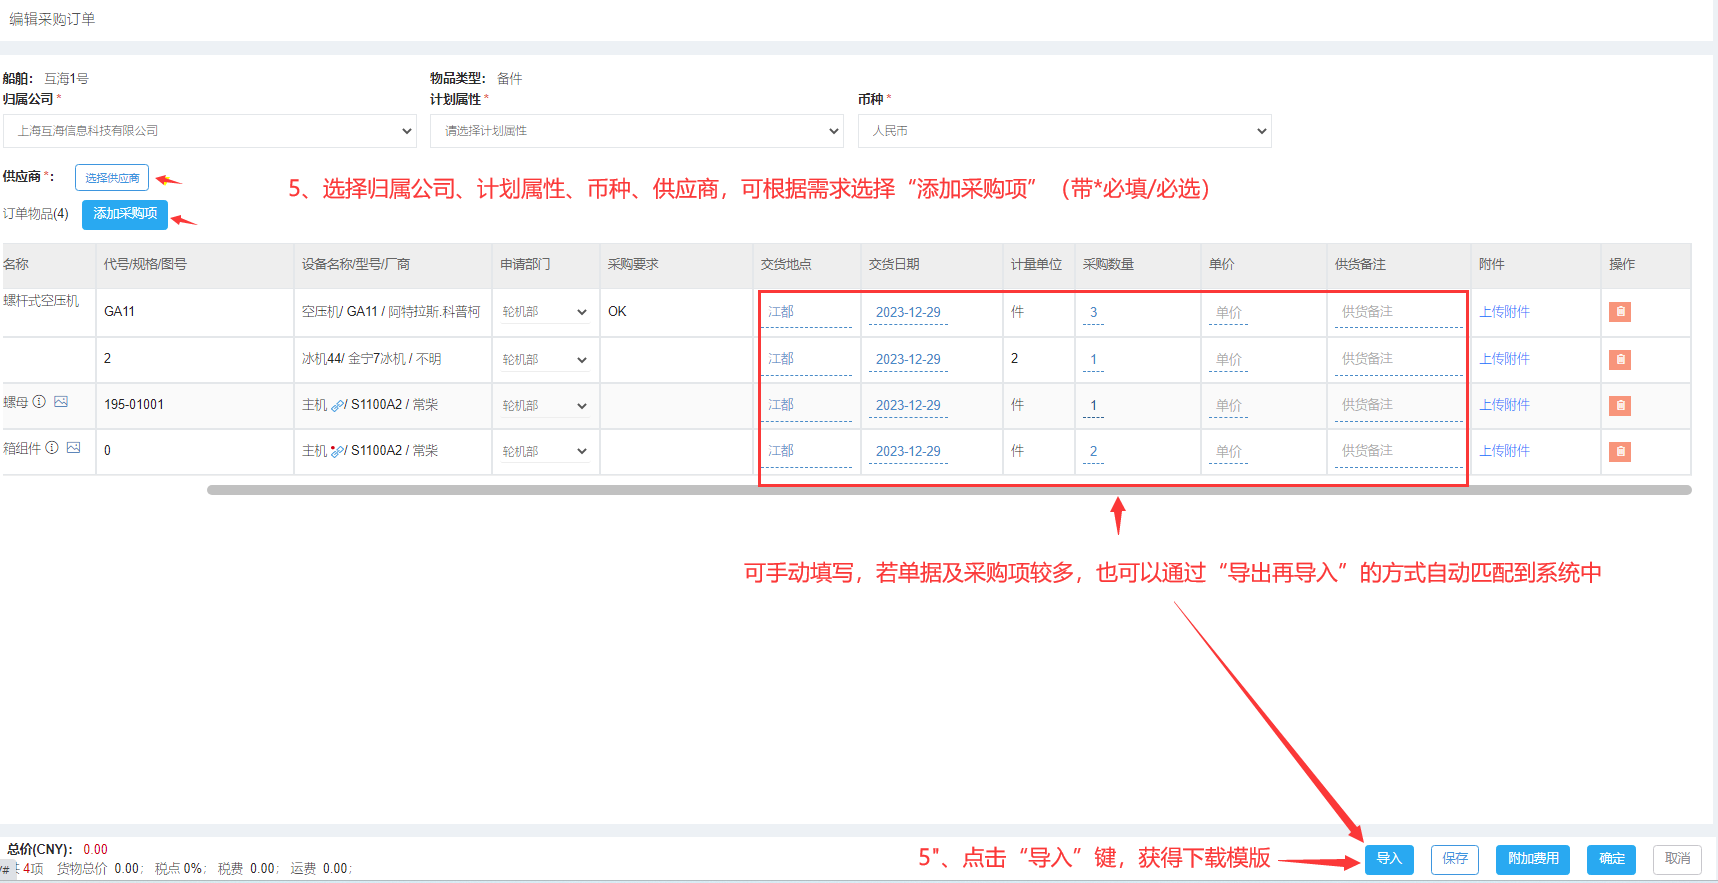Click 供货备注 field in GA11 row
The height and width of the screenshot is (883, 1718).
click(x=1398, y=313)
